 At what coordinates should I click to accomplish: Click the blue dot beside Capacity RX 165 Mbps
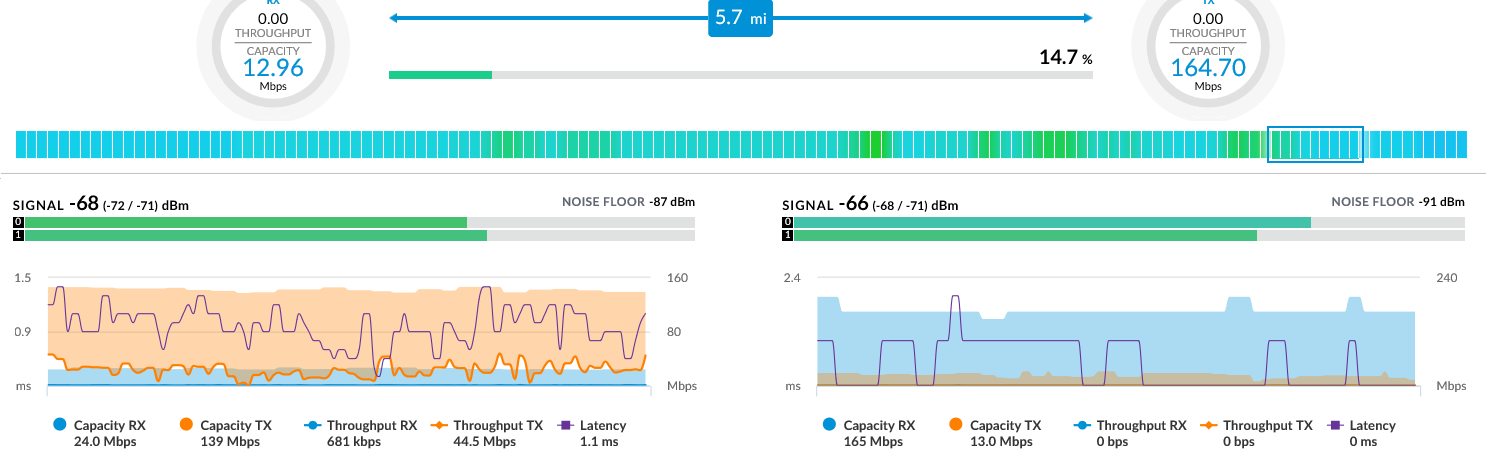click(x=827, y=426)
